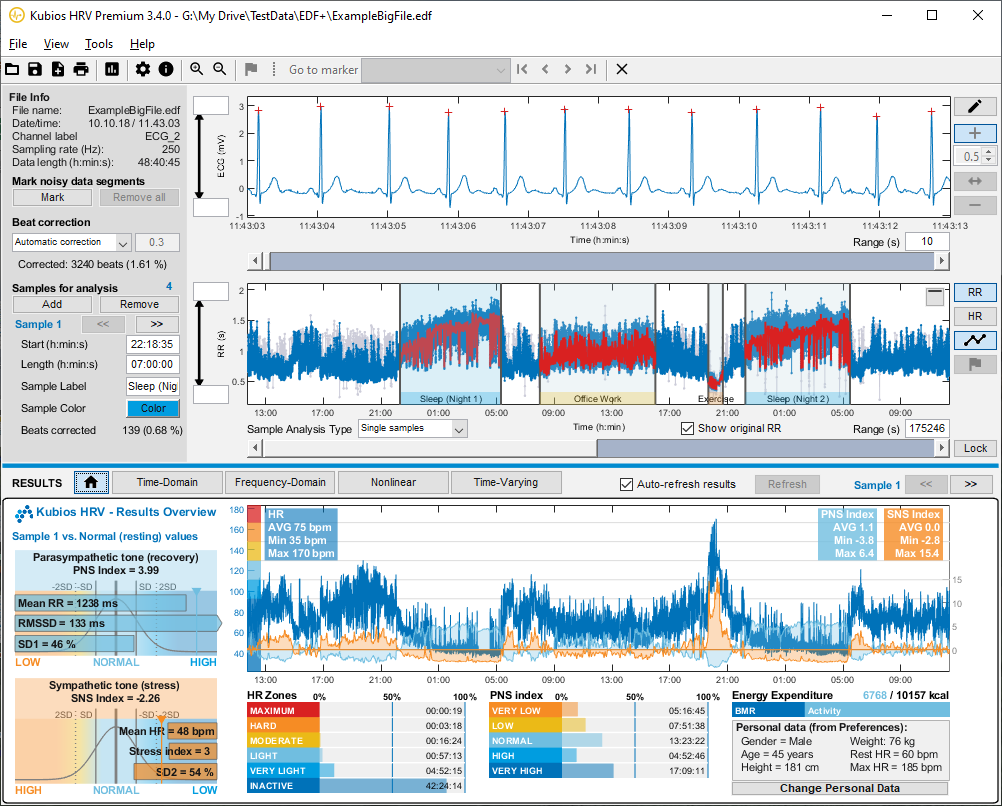This screenshot has height=806, width=1002.
Task: Open the Help menu
Action: tap(142, 43)
